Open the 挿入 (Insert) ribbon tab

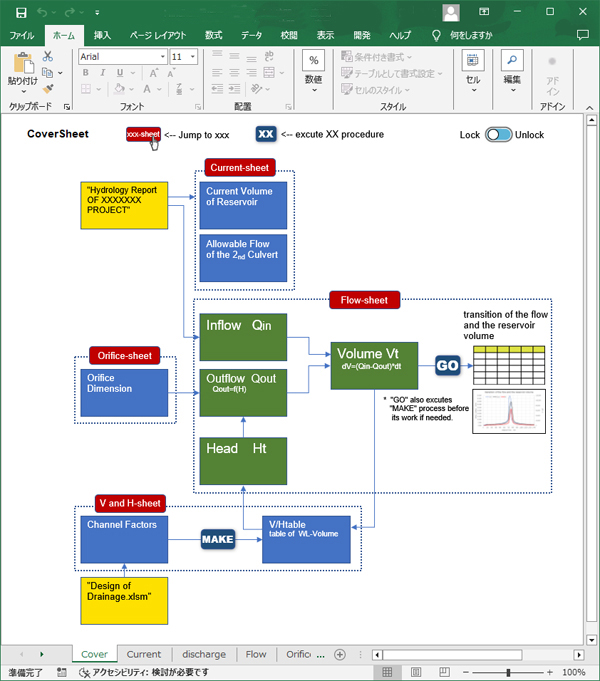(x=102, y=35)
